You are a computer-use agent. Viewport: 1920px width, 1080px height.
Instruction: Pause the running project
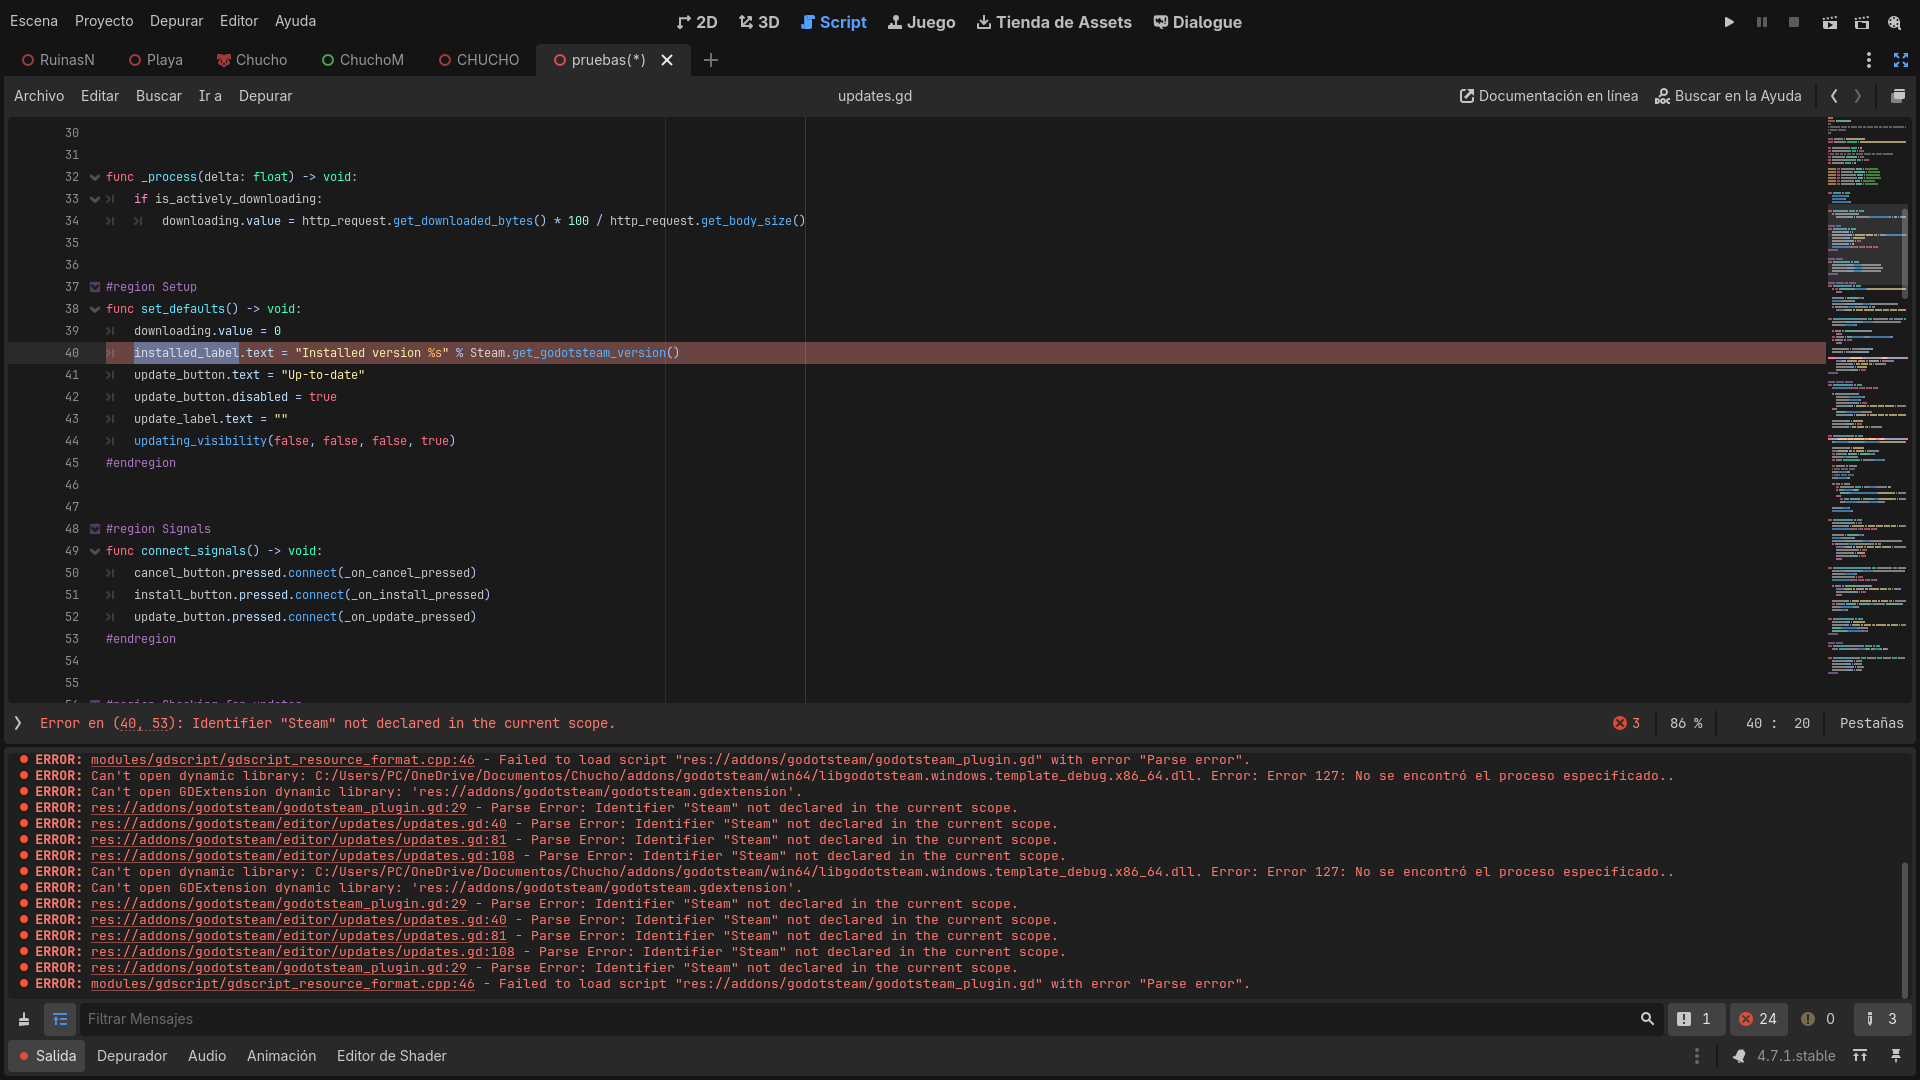pos(1762,22)
